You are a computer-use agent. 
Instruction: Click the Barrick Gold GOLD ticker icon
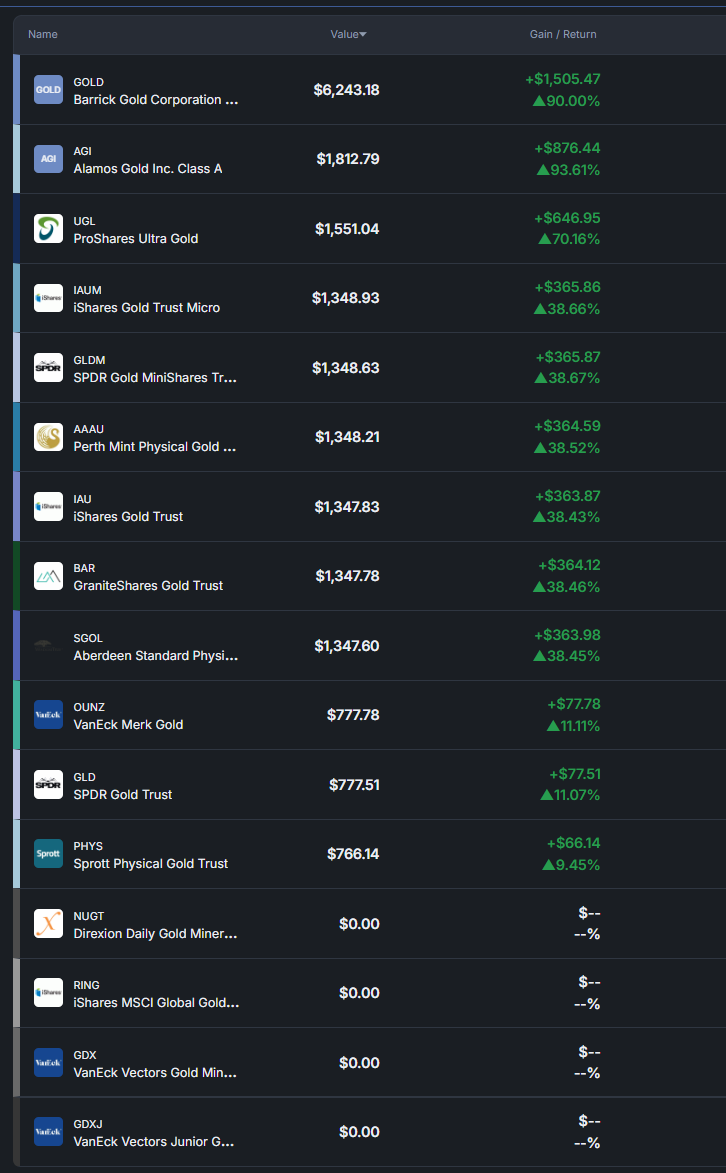tap(48, 90)
